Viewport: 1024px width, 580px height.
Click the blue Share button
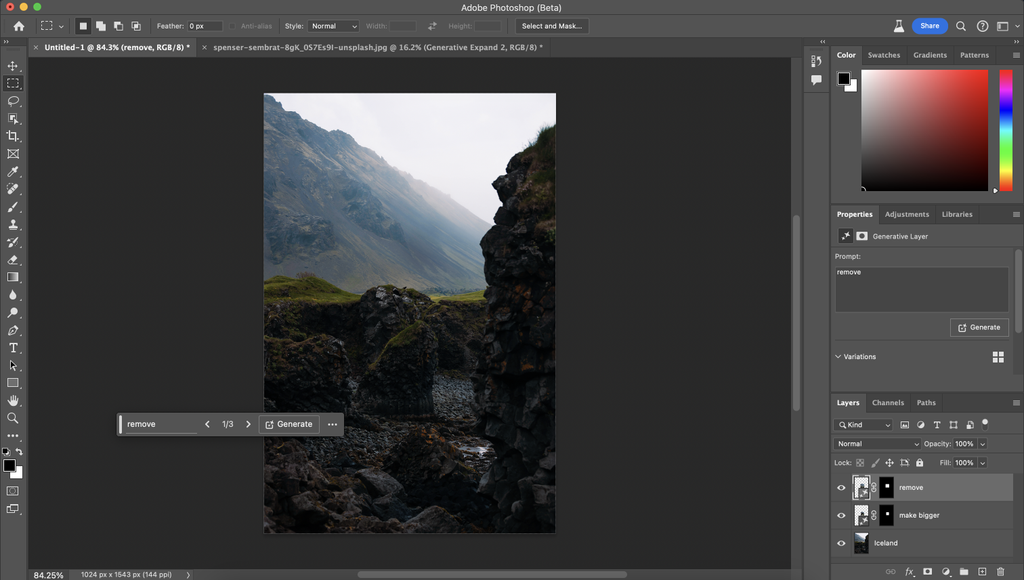930,25
